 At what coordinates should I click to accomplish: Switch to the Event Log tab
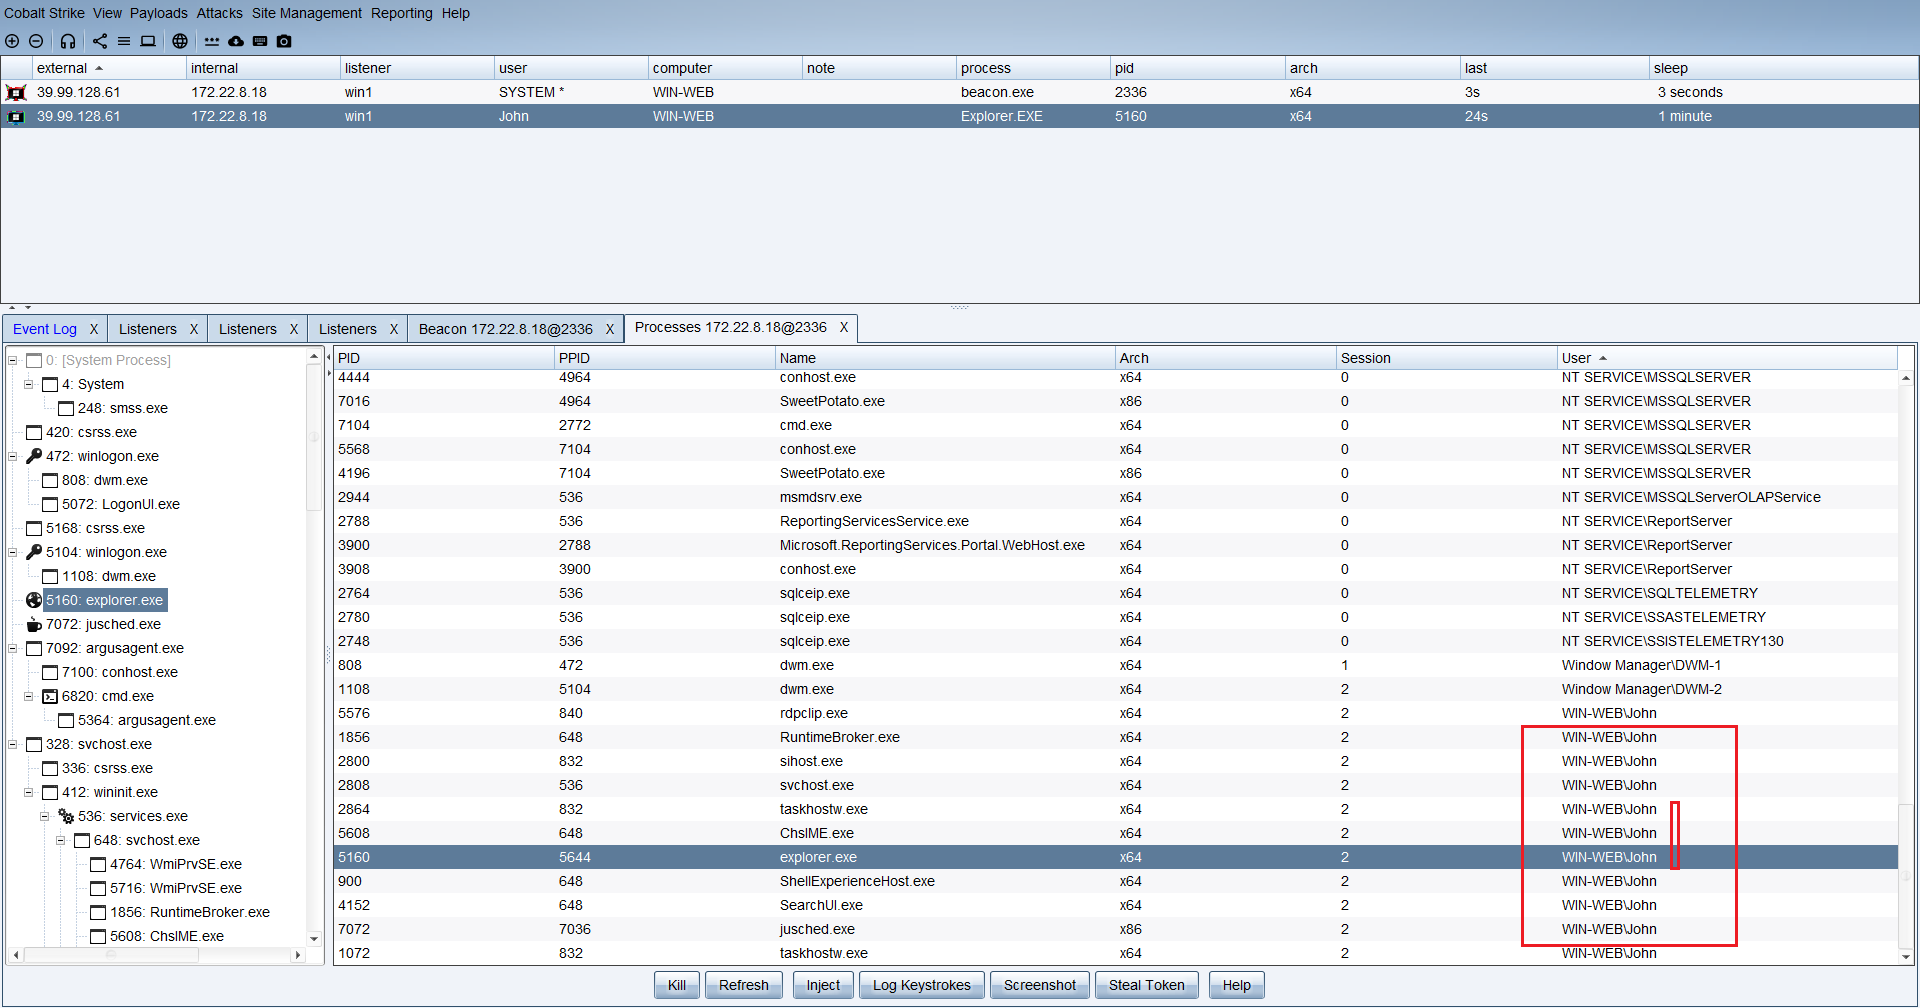(45, 329)
